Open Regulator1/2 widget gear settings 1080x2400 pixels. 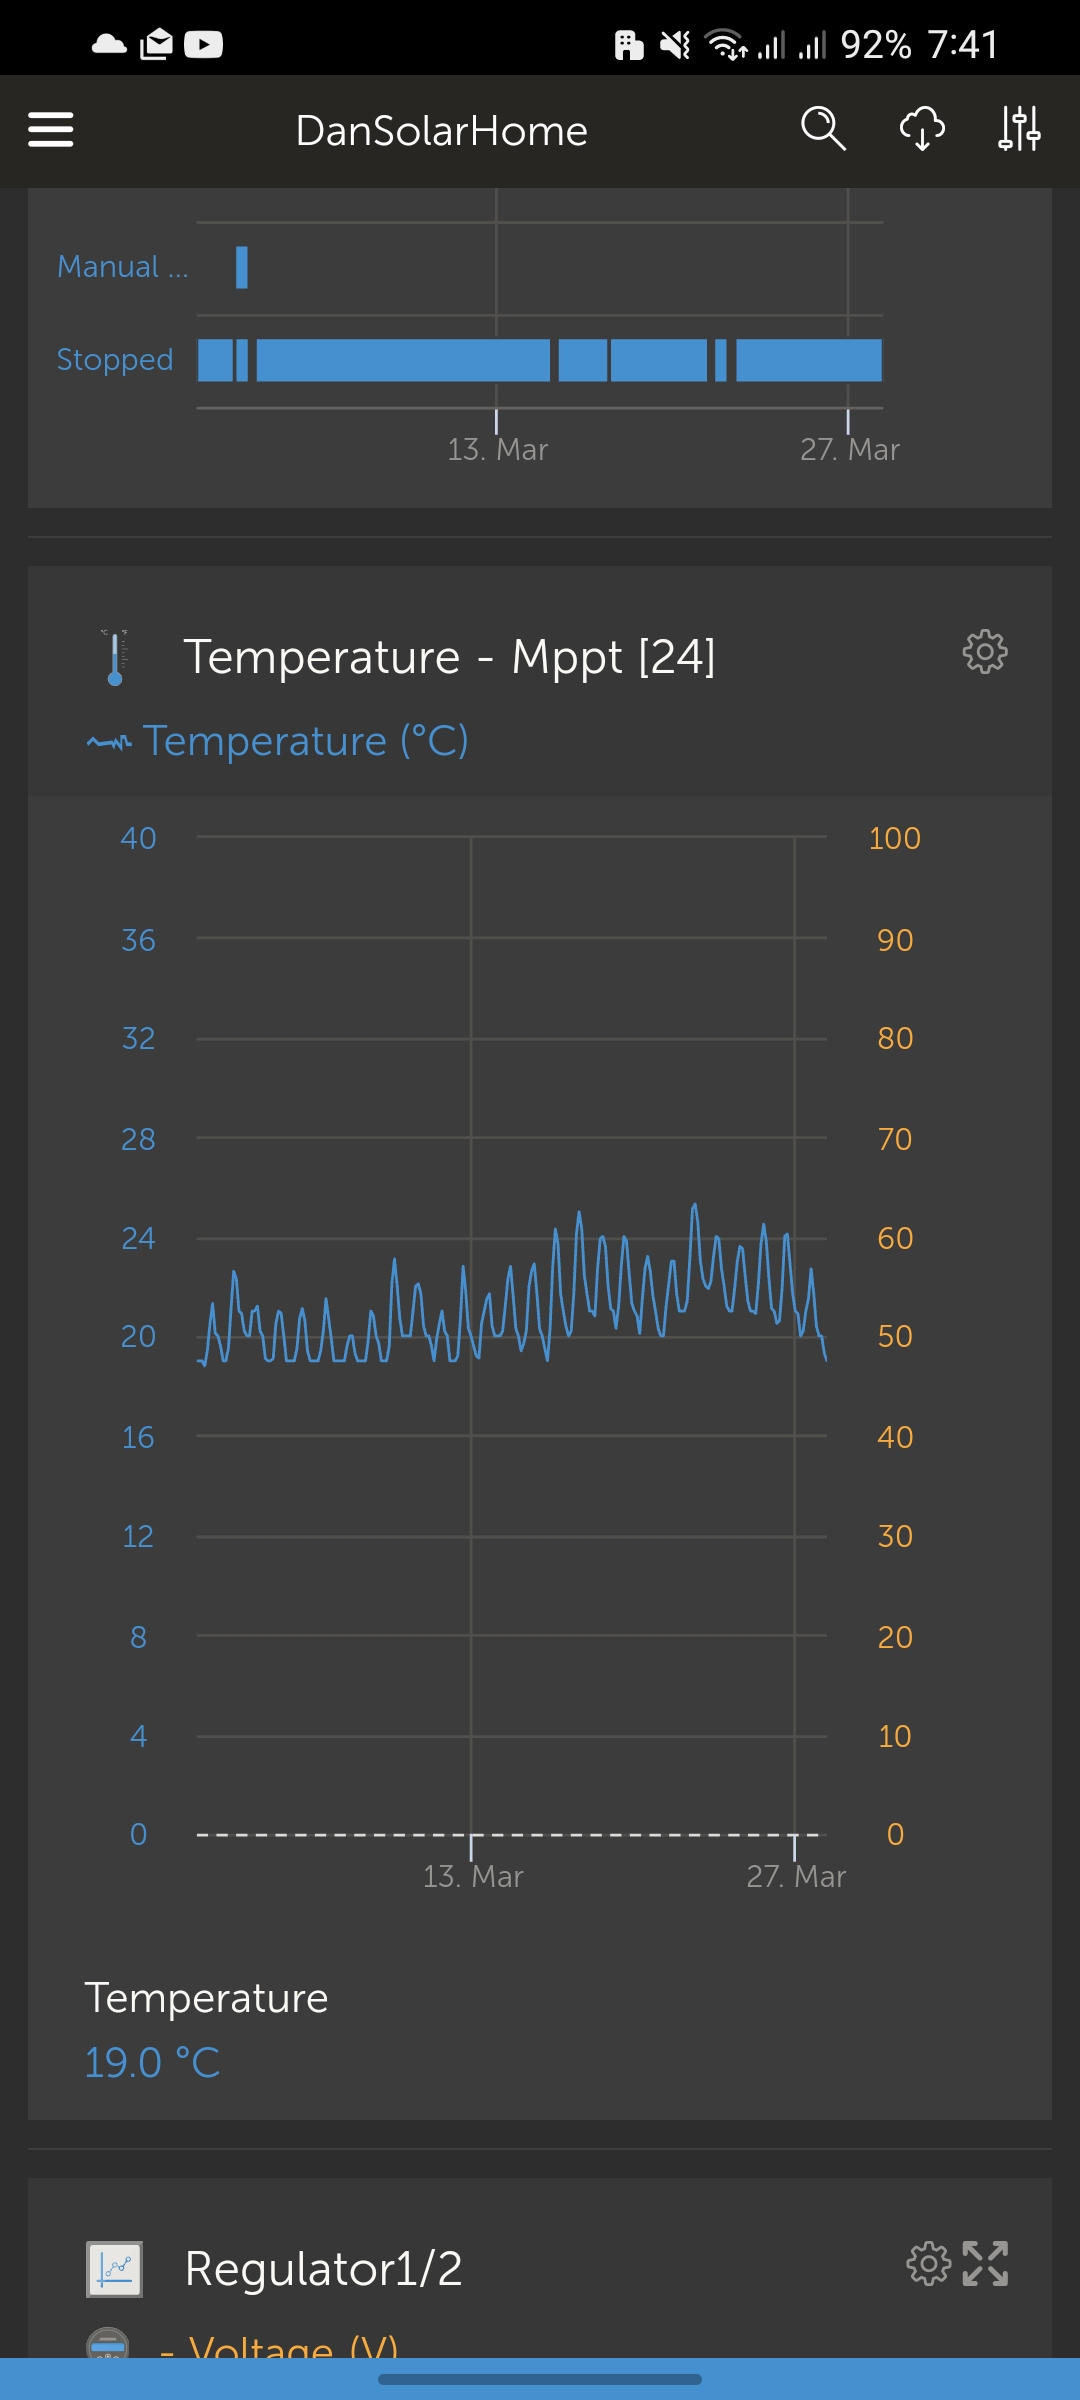click(x=928, y=2264)
